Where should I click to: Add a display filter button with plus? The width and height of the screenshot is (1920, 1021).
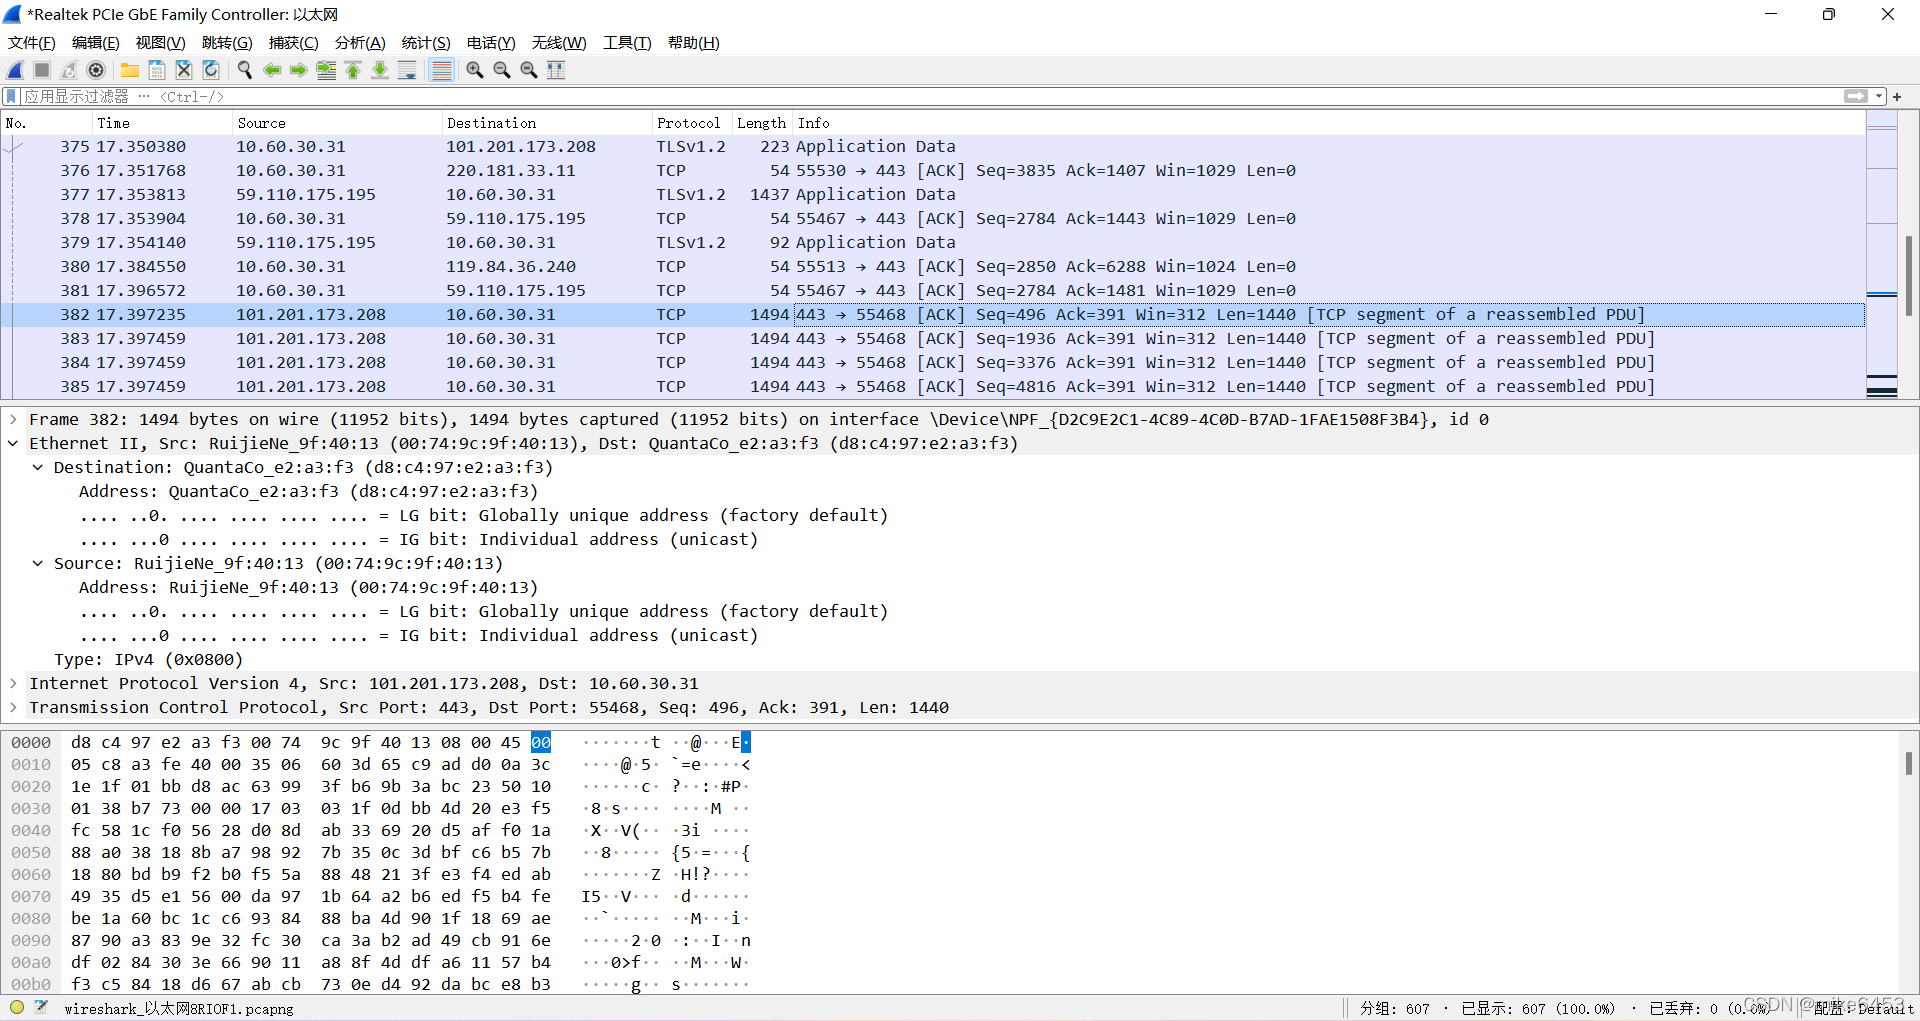[x=1897, y=96]
